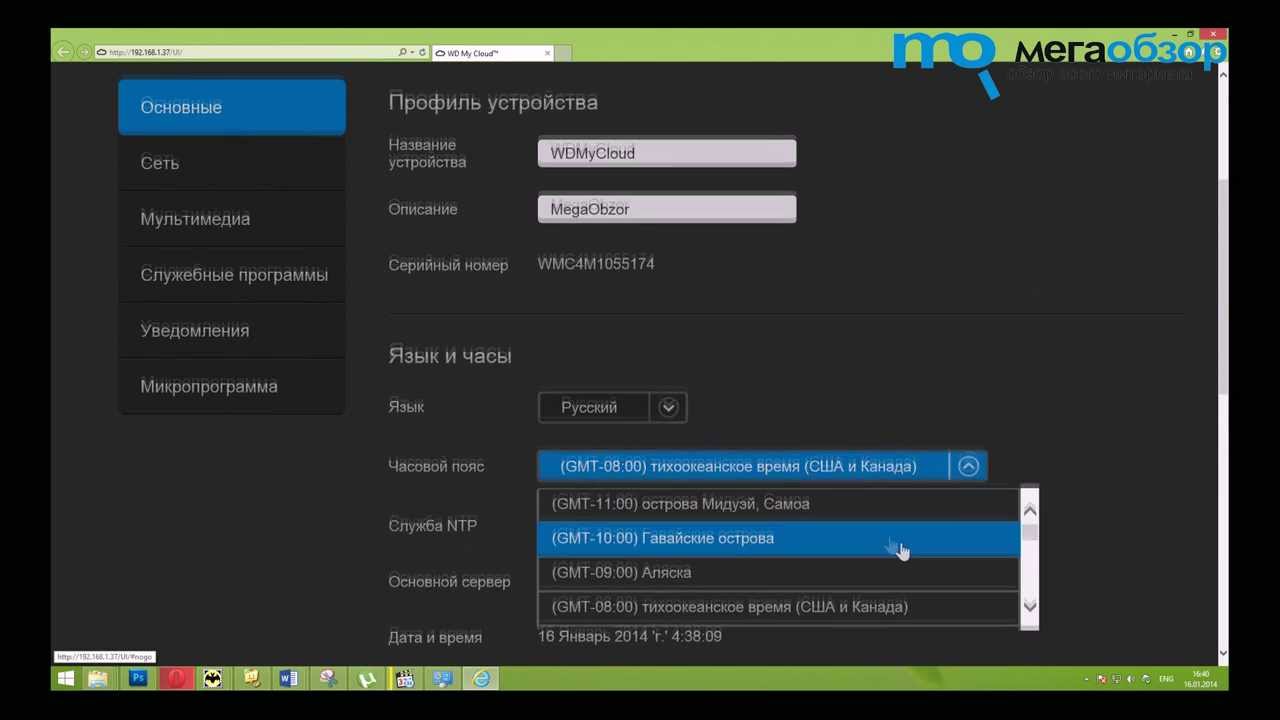Screen dimensions: 1280x720
Task: Click the address bar search magnifier icon
Action: 402,52
